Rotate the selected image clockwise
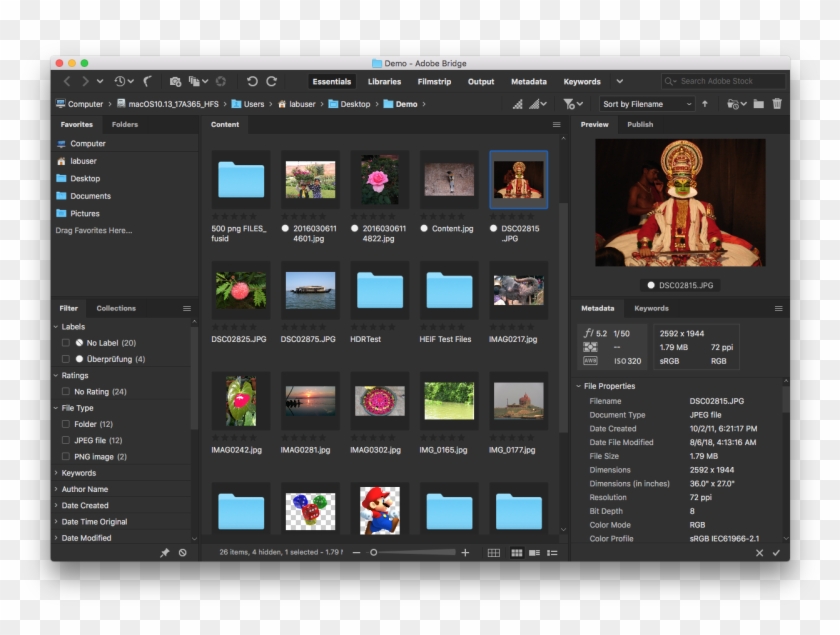The width and height of the screenshot is (840, 635). click(271, 81)
